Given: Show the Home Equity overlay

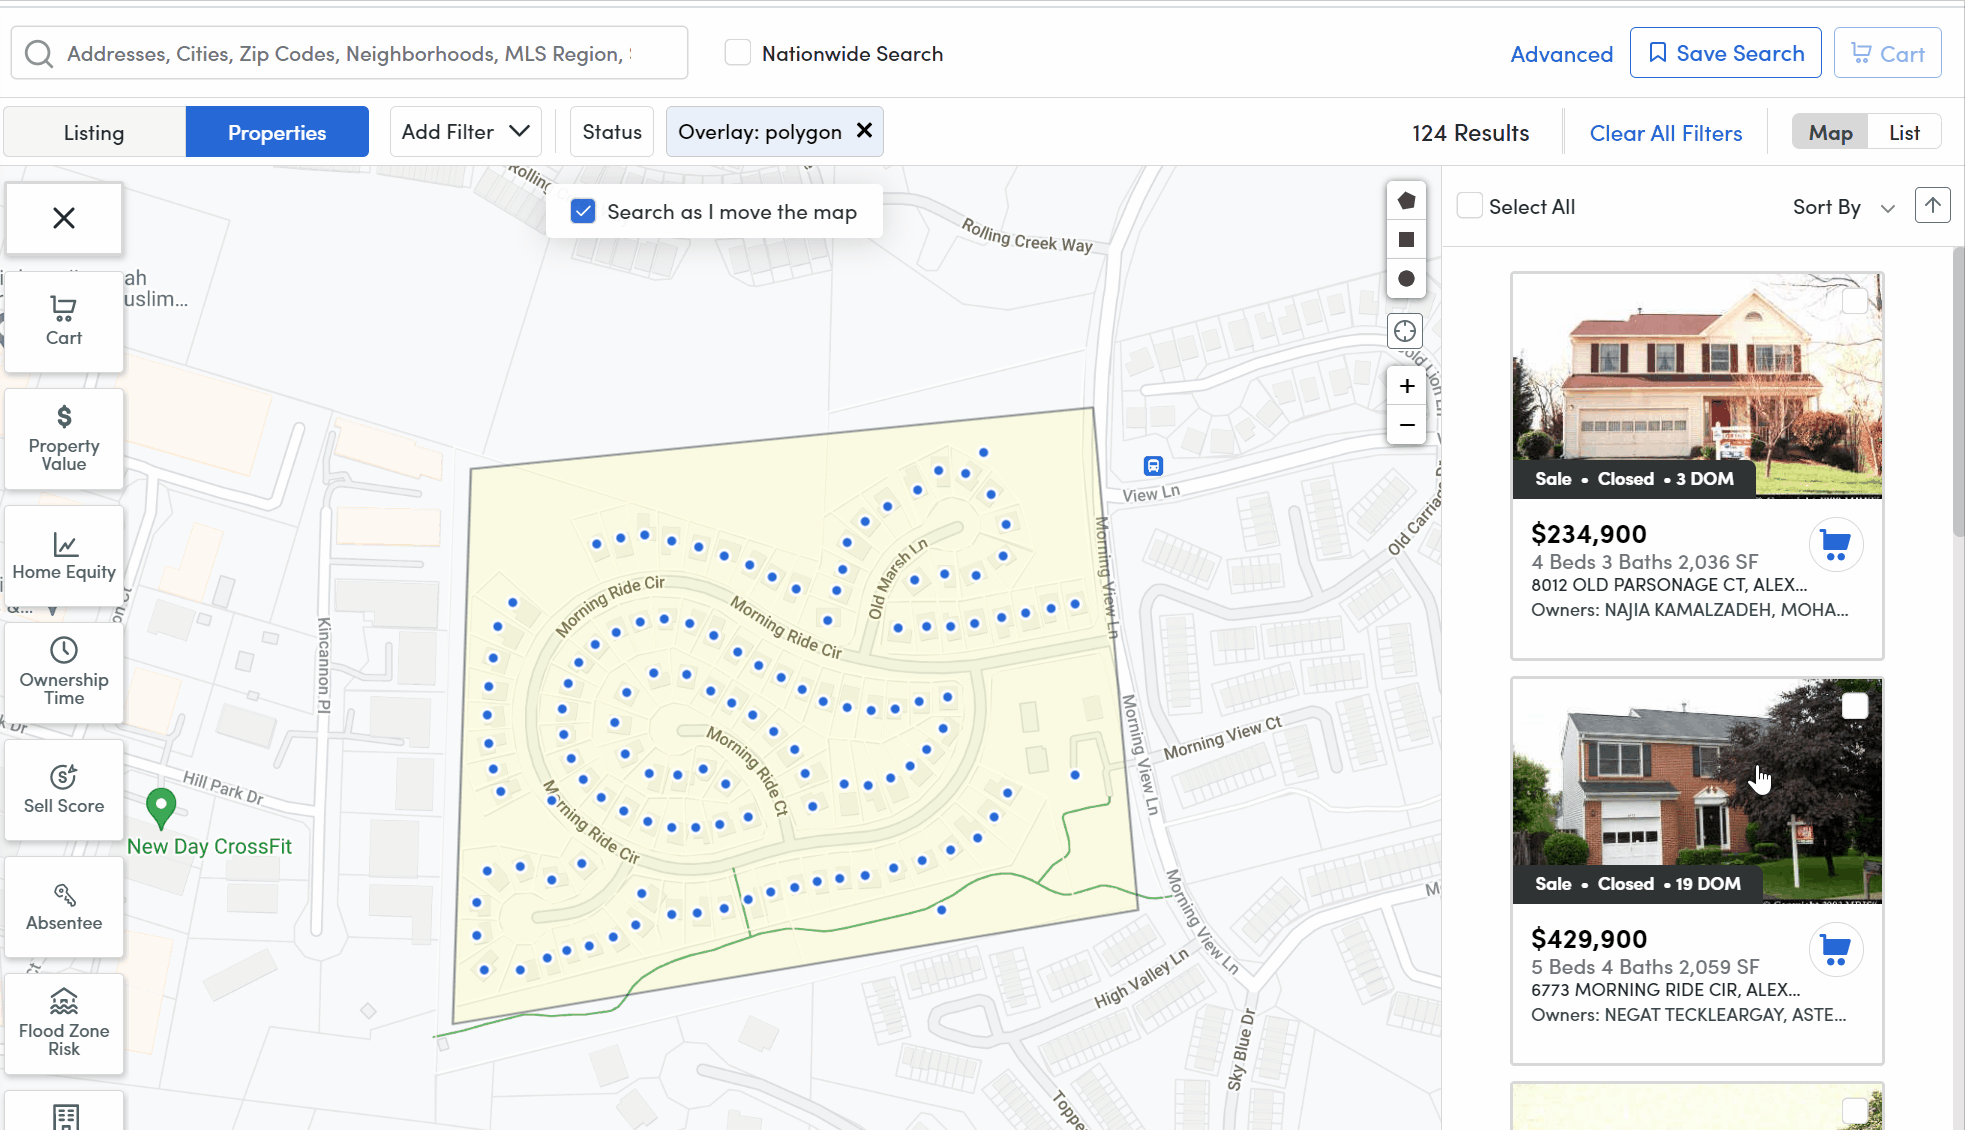Looking at the screenshot, I should pos(64,556).
